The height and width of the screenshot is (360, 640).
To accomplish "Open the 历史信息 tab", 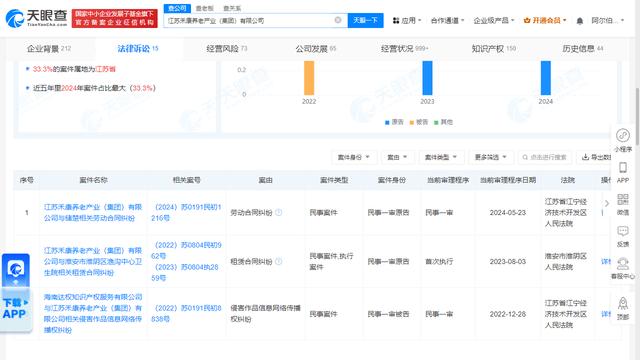I will click(x=582, y=49).
